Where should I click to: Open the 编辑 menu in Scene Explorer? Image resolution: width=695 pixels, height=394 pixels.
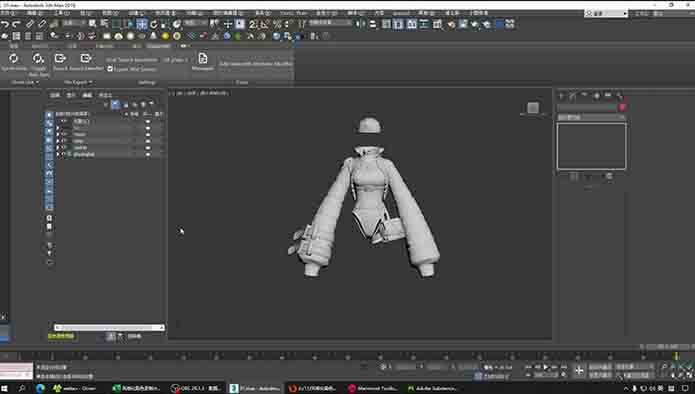tap(87, 95)
